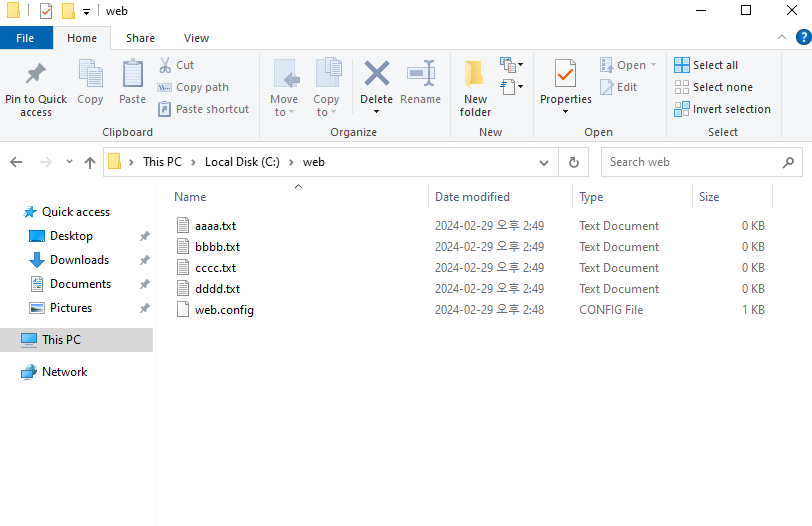Click Paste shortcut option
This screenshot has height=526, width=812.
tap(204, 109)
